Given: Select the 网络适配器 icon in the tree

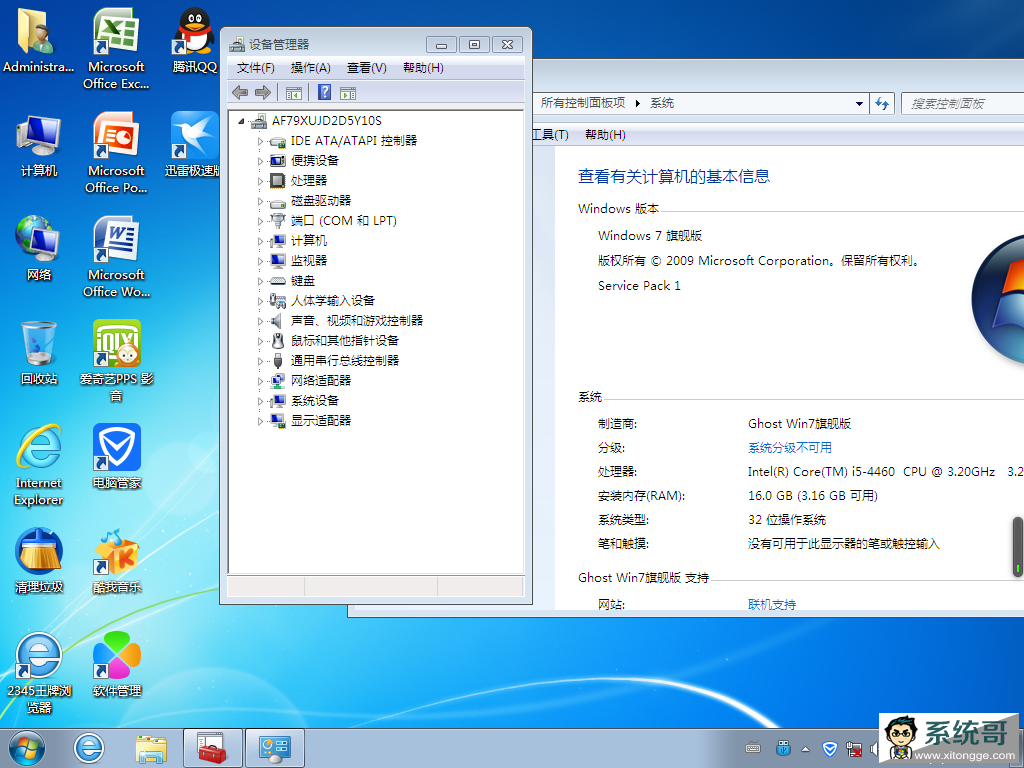Looking at the screenshot, I should click(x=278, y=381).
